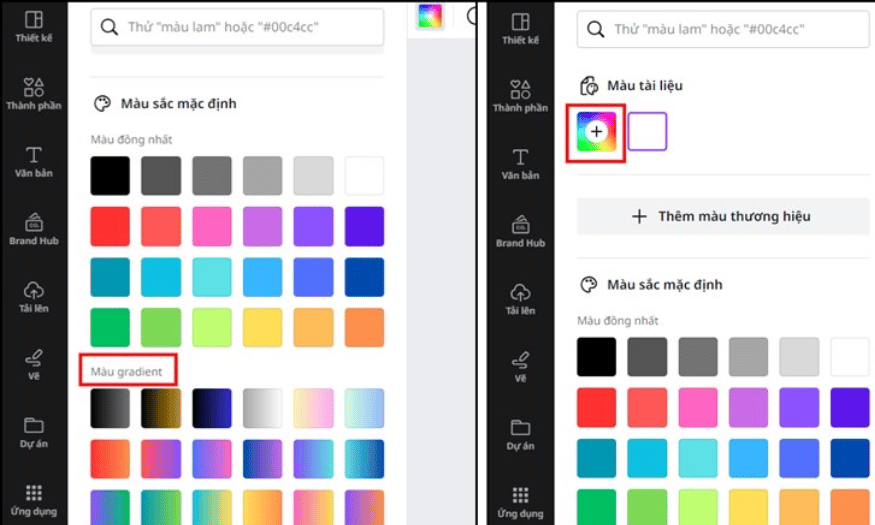Click the Màu gradient section label
The height and width of the screenshot is (525, 875).
[127, 372]
